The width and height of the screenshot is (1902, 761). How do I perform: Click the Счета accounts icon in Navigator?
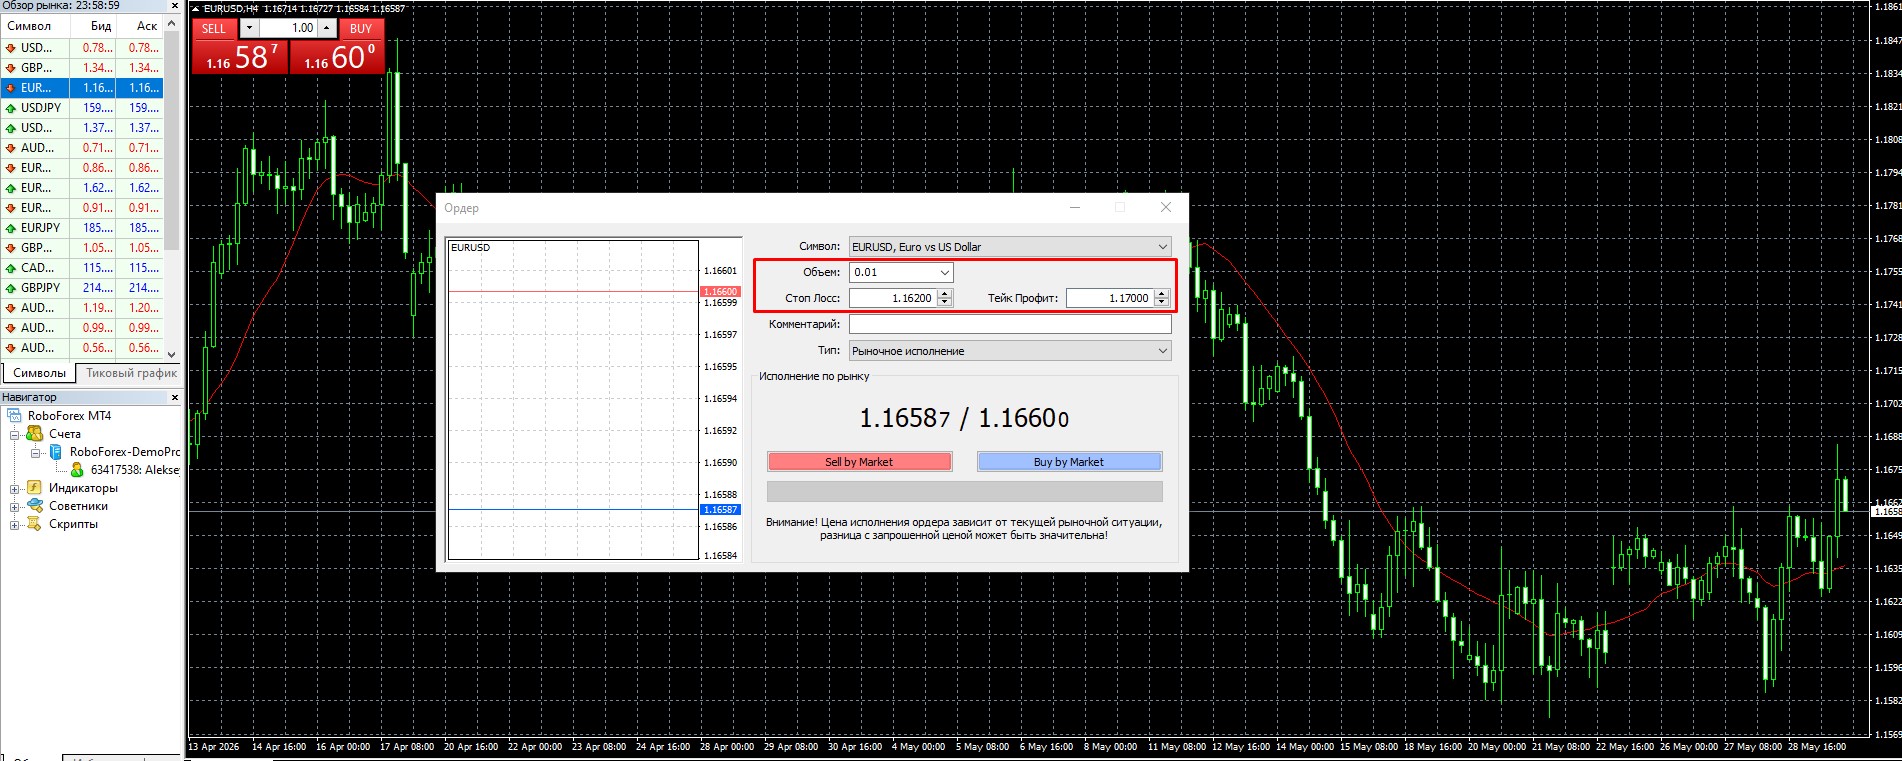click(x=35, y=434)
